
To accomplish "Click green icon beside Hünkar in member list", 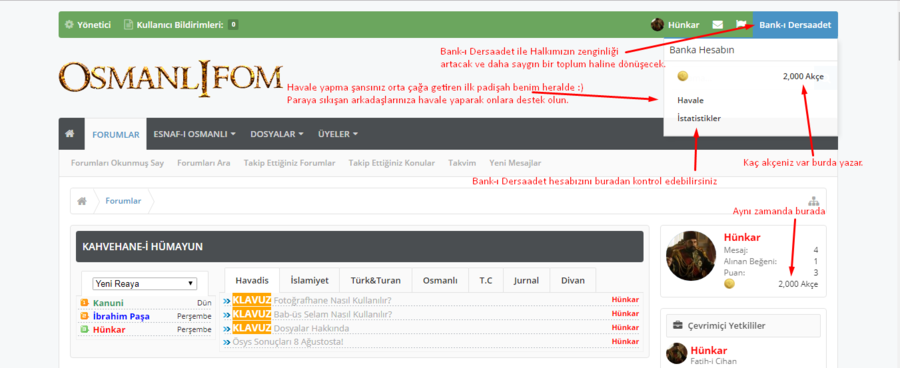I will [84, 330].
